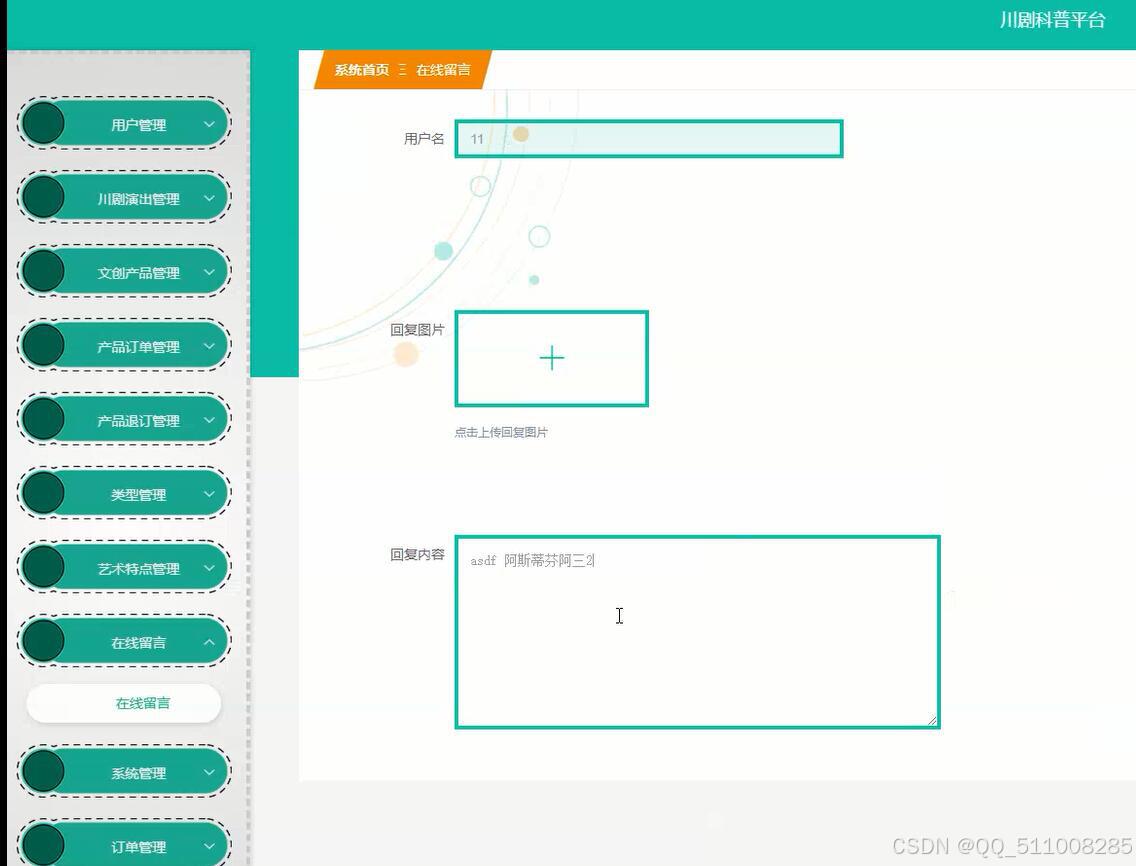
Task: Click 在线留言 in the orange breadcrumb
Action: pos(443,70)
